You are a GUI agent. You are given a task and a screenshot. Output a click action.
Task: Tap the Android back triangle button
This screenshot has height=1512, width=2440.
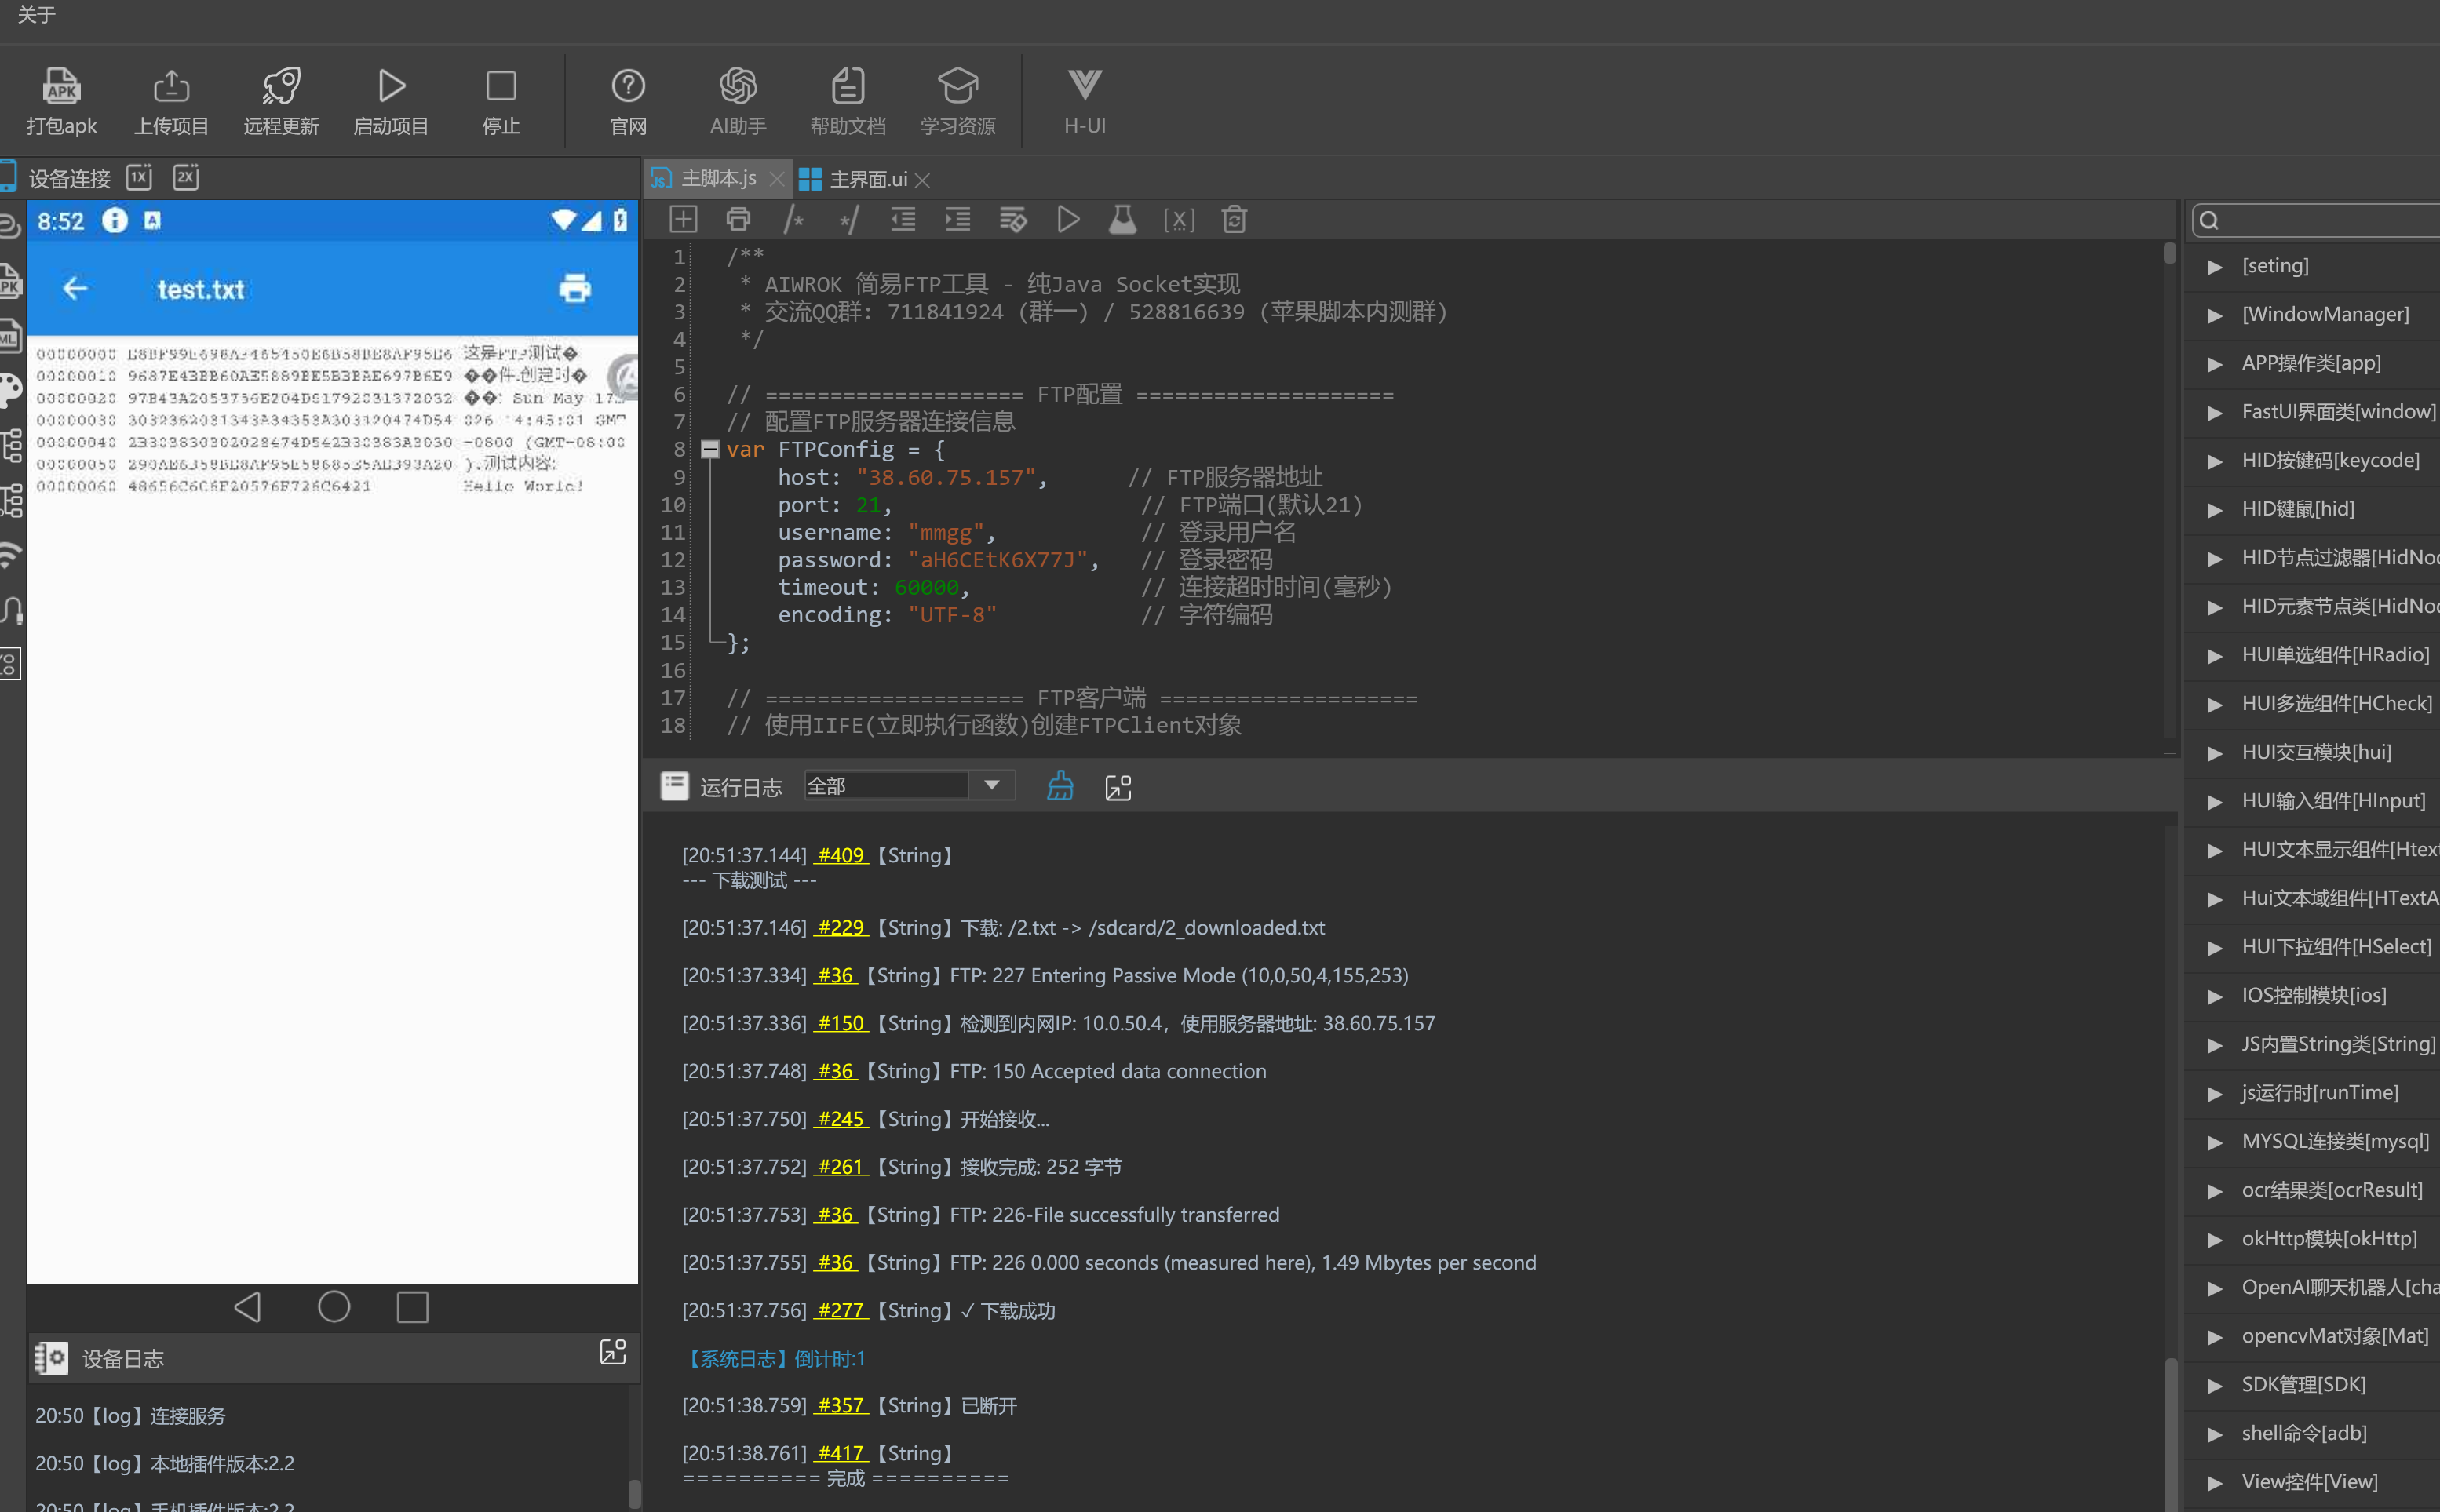click(x=248, y=1306)
